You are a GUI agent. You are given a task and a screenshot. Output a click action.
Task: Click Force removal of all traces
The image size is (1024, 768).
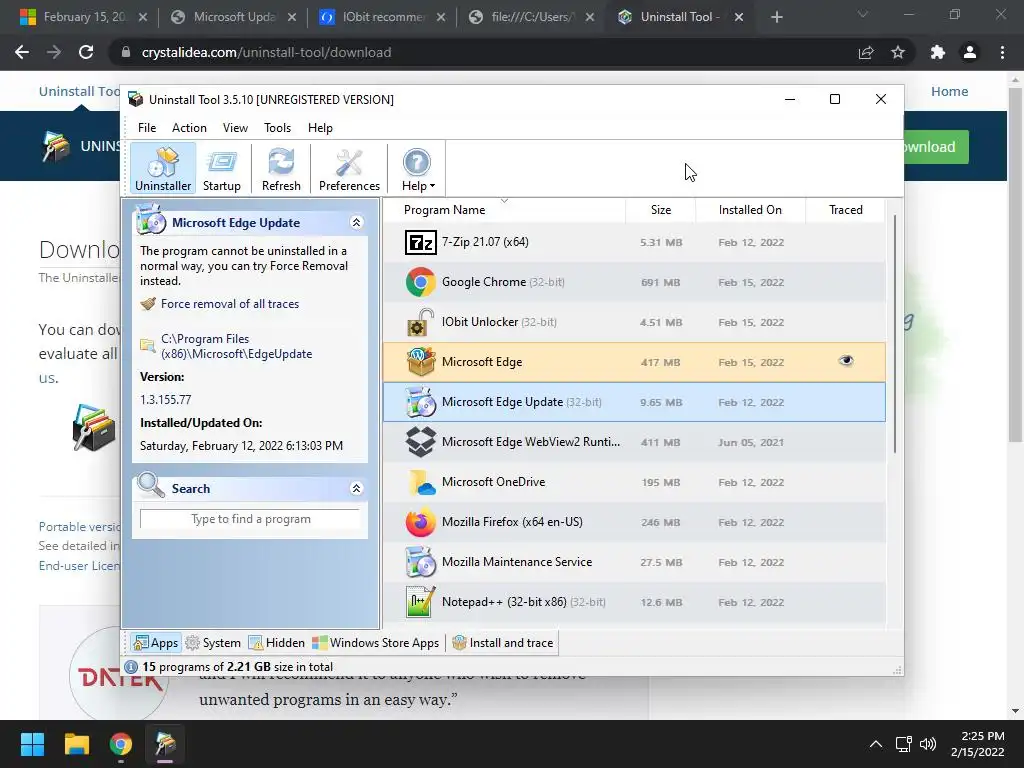coord(230,304)
